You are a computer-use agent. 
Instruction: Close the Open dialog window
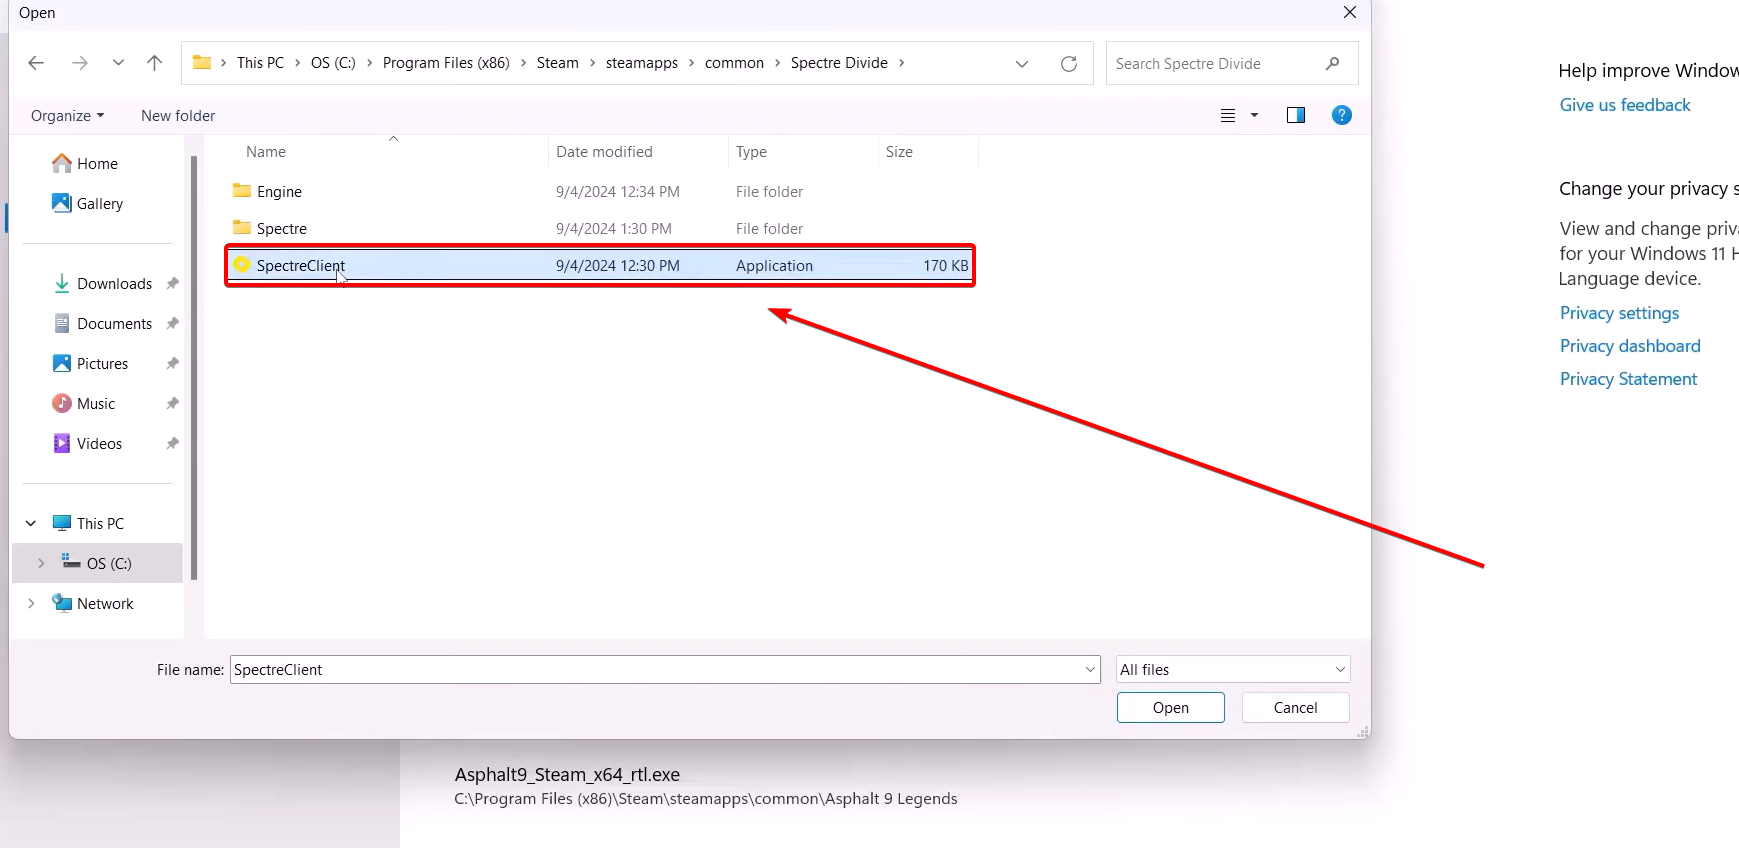pyautogui.click(x=1350, y=13)
